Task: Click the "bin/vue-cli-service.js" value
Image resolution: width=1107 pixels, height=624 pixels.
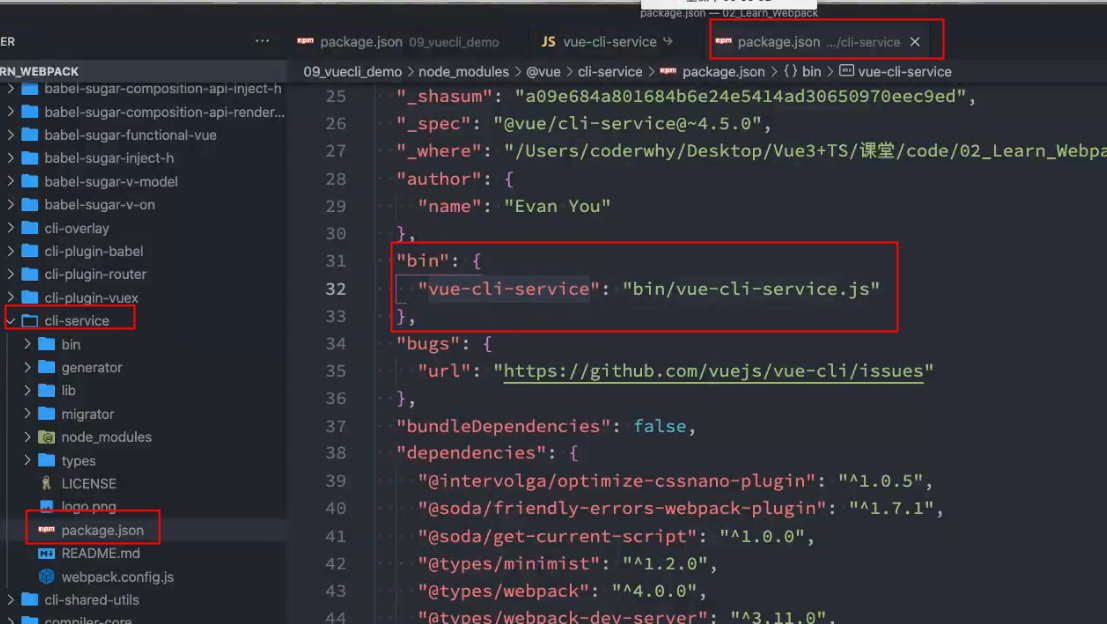Action: [751, 289]
